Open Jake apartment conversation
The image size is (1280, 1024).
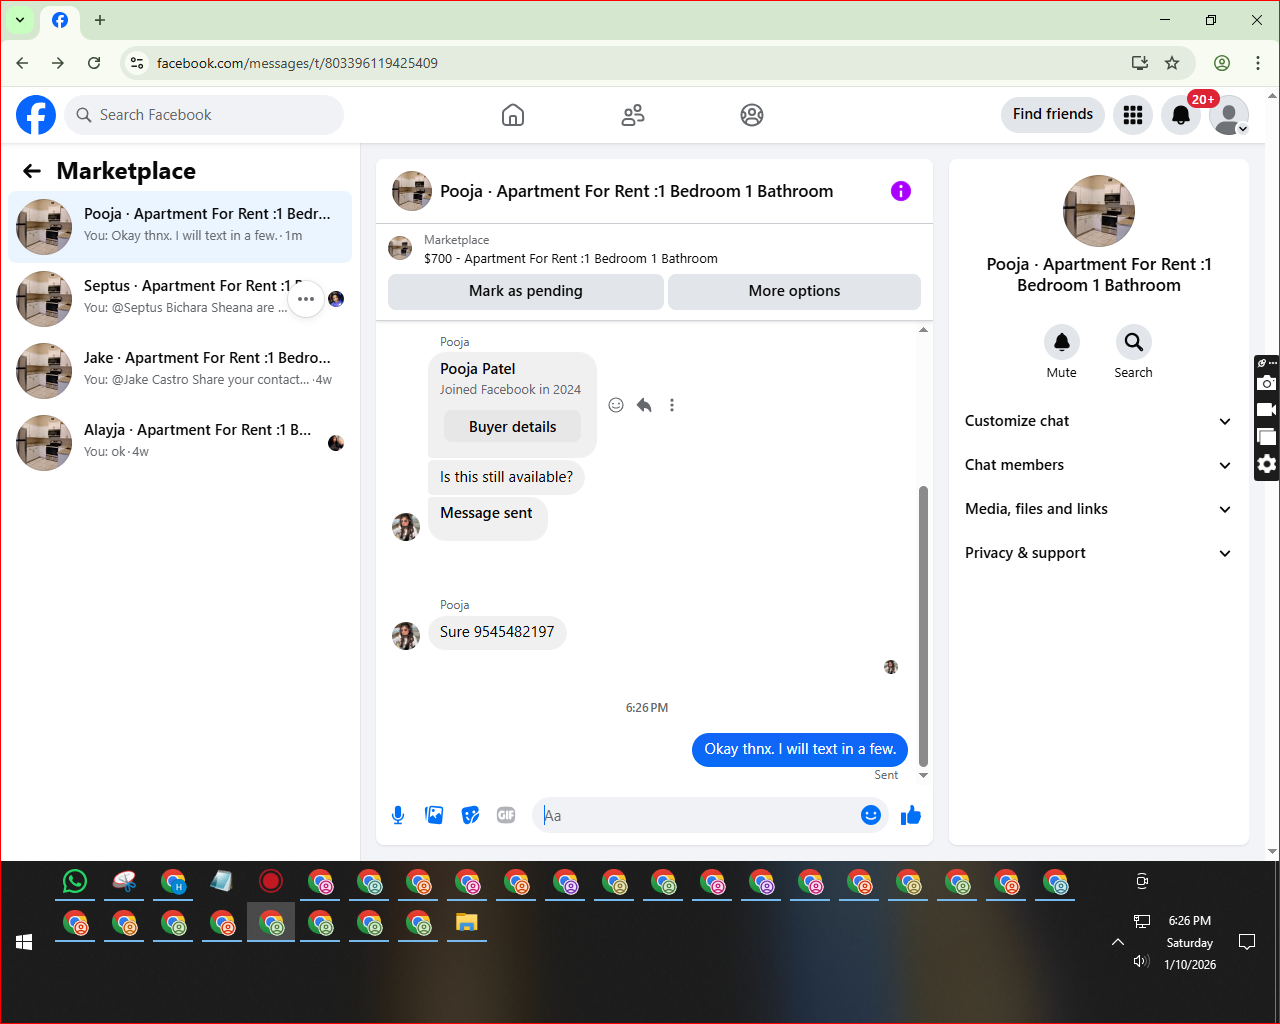[180, 371]
